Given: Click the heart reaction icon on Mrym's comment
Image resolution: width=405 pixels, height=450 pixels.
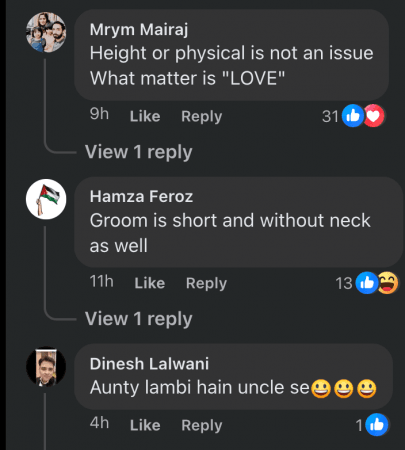Looking at the screenshot, I should [375, 116].
